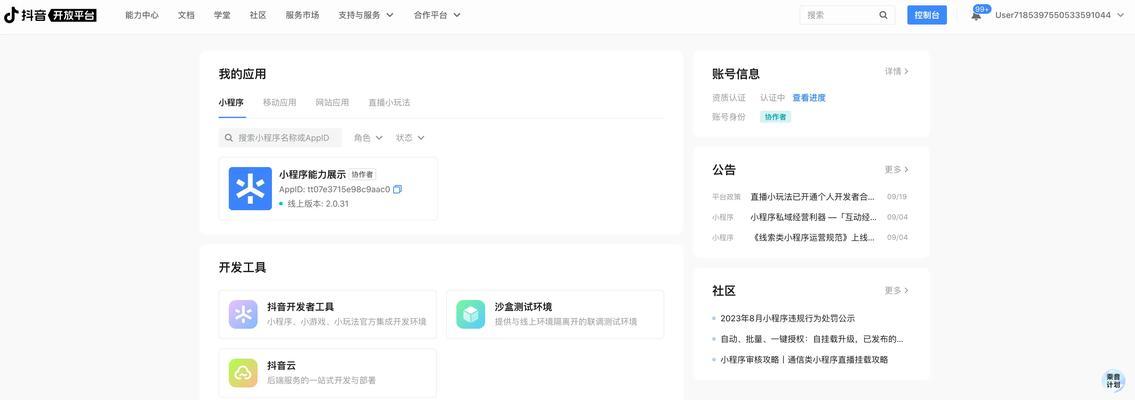1135x400 pixels.
Task: Switch to the 直播小玩法 tab
Action: tap(389, 103)
